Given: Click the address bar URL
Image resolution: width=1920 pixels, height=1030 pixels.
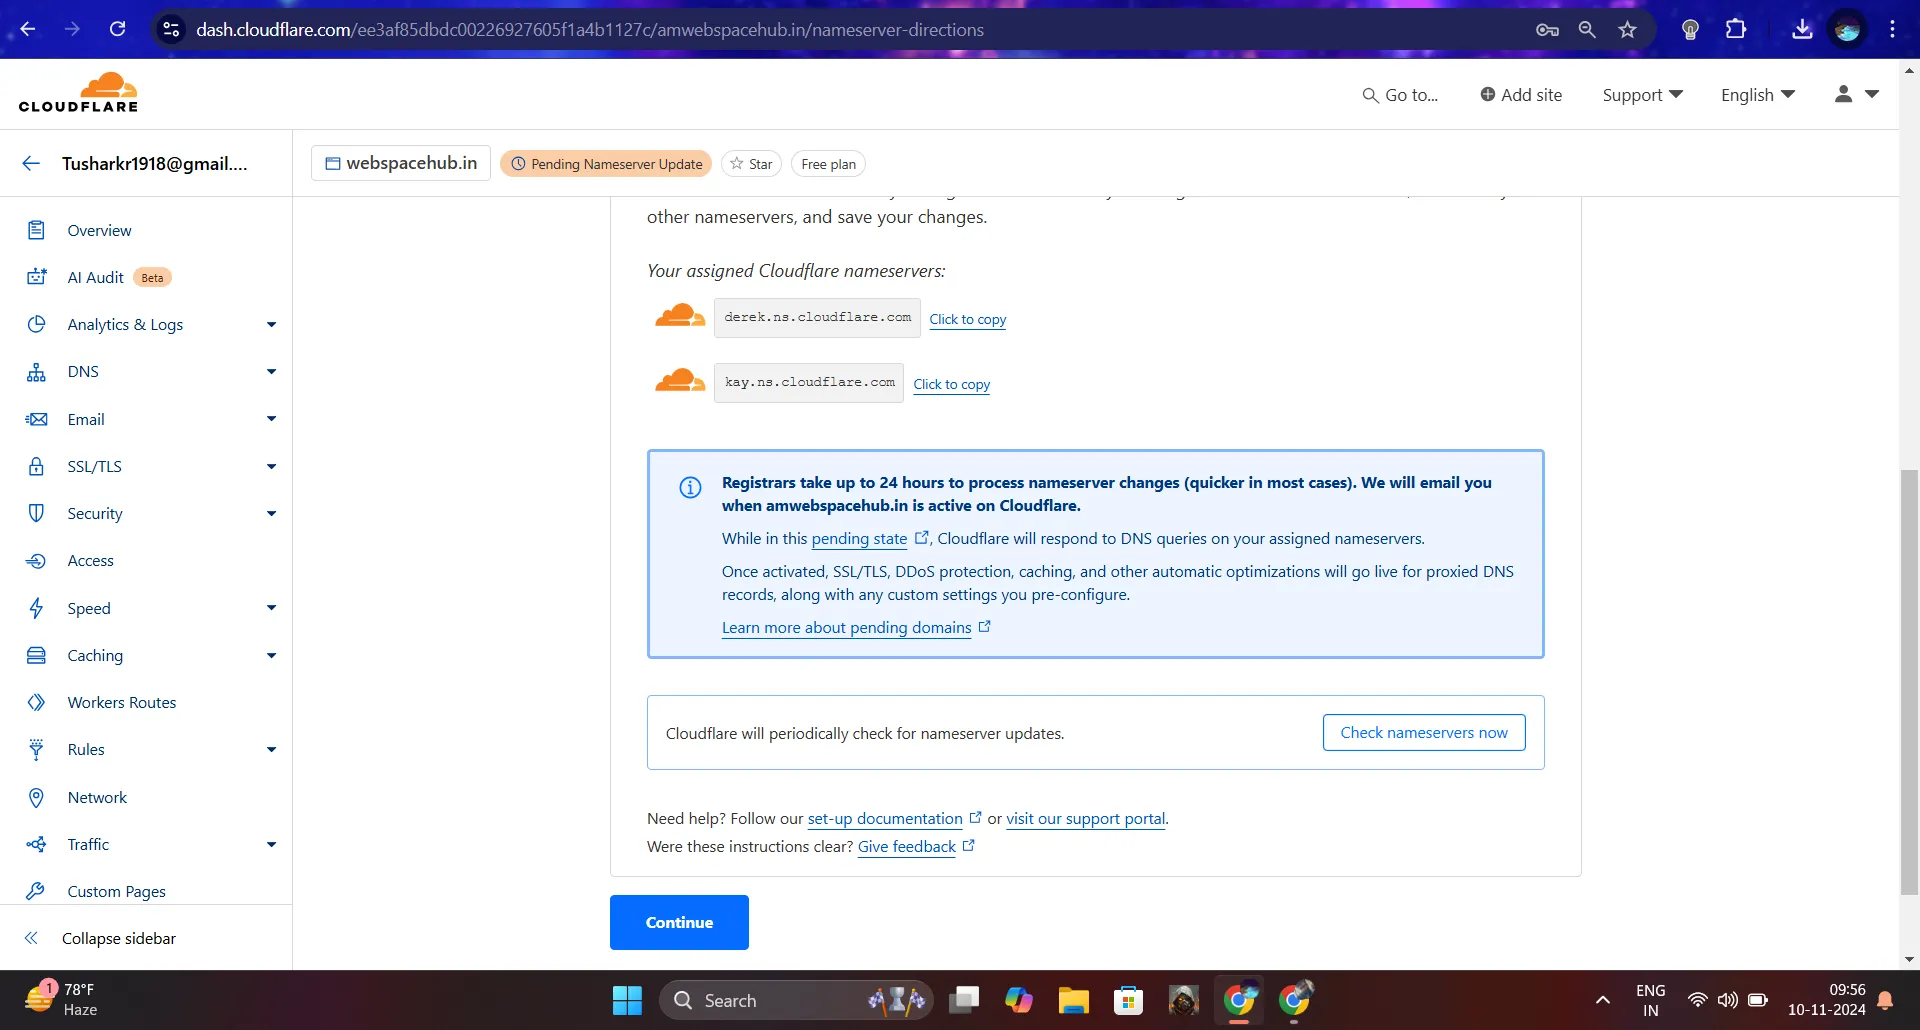Looking at the screenshot, I should pos(590,30).
